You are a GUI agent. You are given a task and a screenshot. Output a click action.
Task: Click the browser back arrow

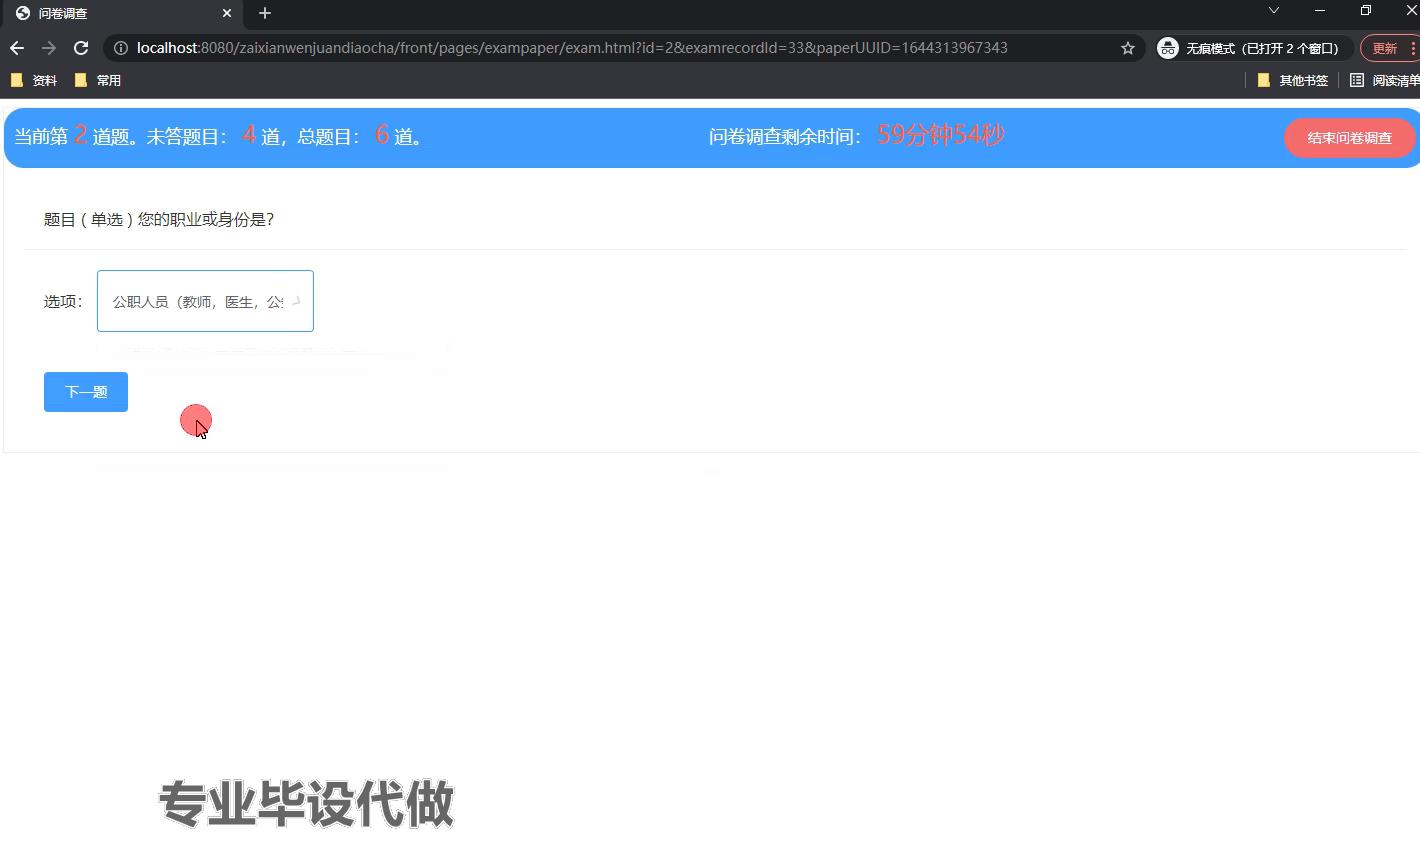pos(17,48)
